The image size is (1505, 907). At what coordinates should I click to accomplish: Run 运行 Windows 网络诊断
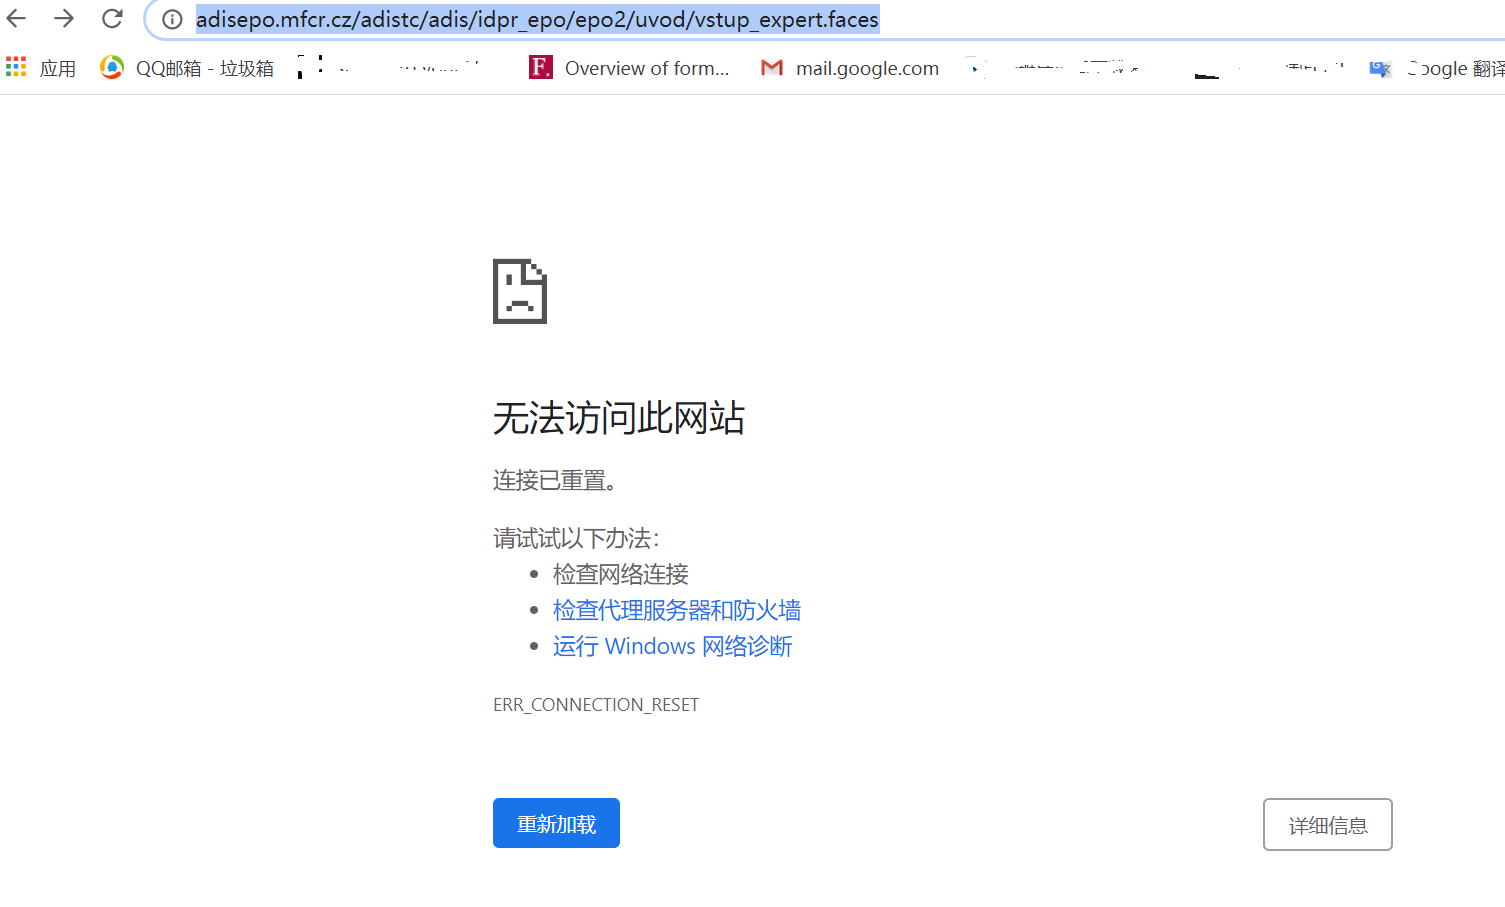point(672,646)
